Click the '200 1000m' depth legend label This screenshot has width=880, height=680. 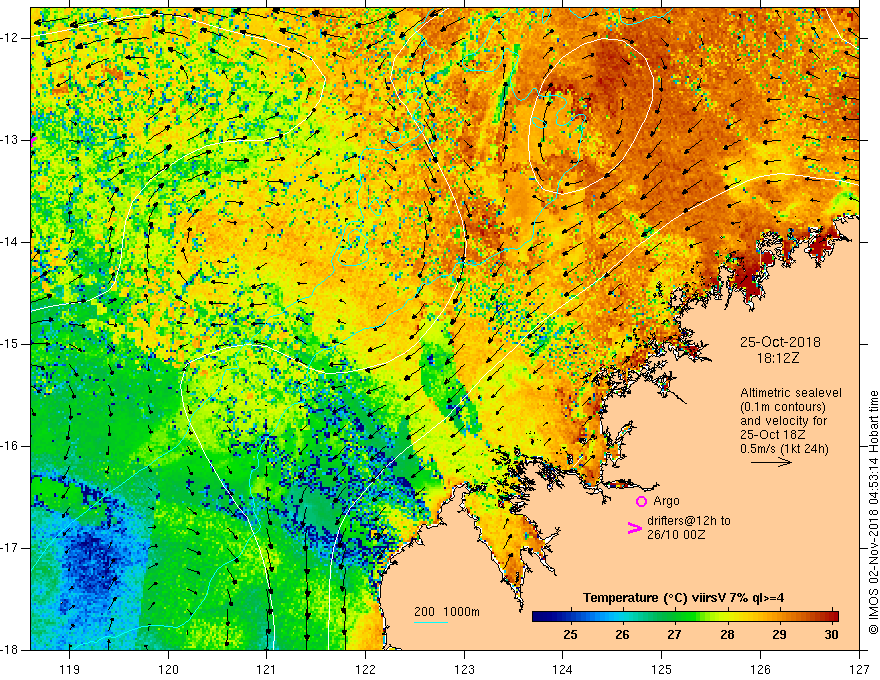[x=447, y=612]
